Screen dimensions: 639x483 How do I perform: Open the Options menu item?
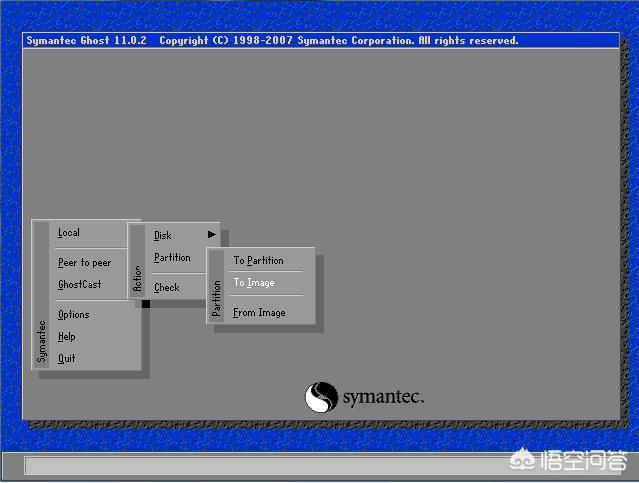pyautogui.click(x=73, y=314)
